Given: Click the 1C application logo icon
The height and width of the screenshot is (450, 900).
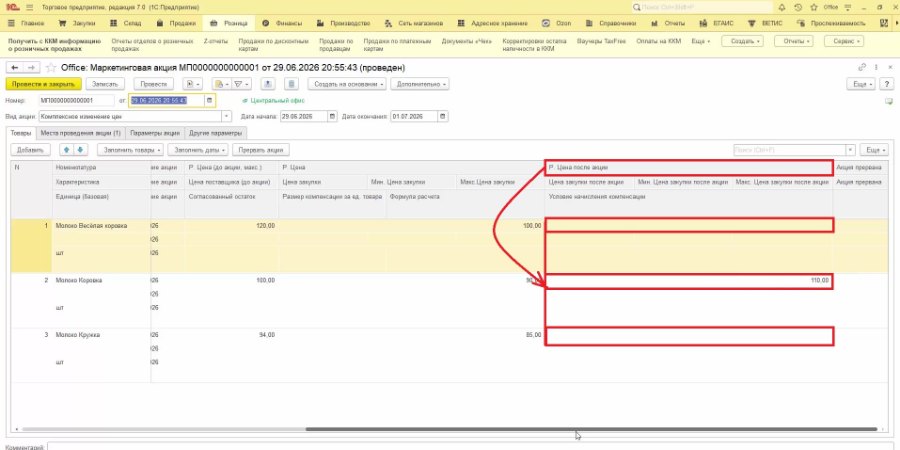Looking at the screenshot, I should (x=11, y=7).
